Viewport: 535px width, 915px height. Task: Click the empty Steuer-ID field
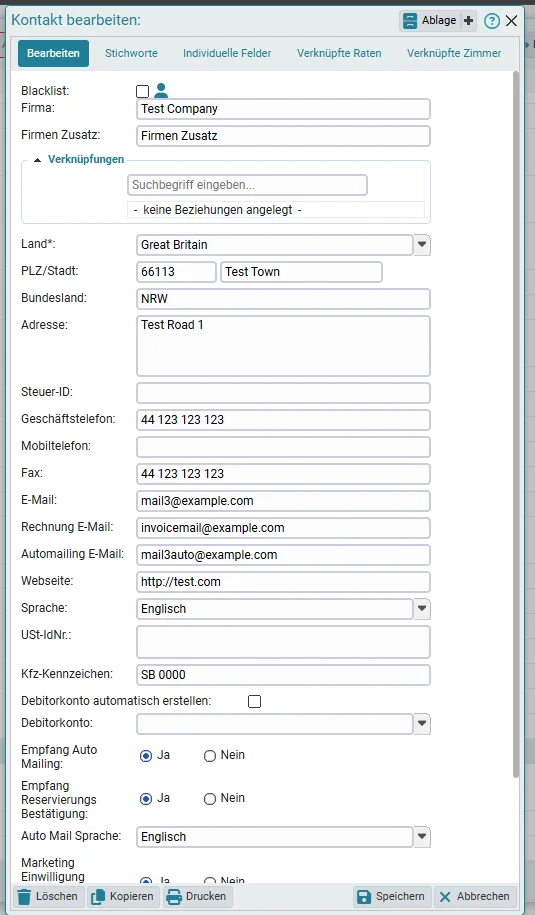click(284, 393)
